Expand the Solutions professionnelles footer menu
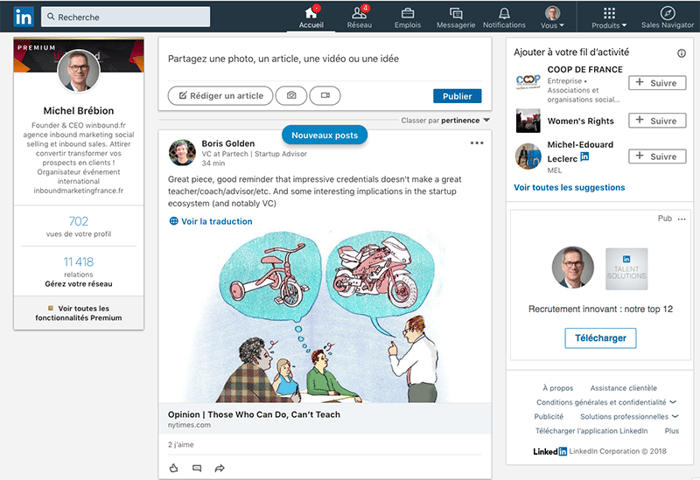Screen dimensions: 700x480 pos(629,417)
